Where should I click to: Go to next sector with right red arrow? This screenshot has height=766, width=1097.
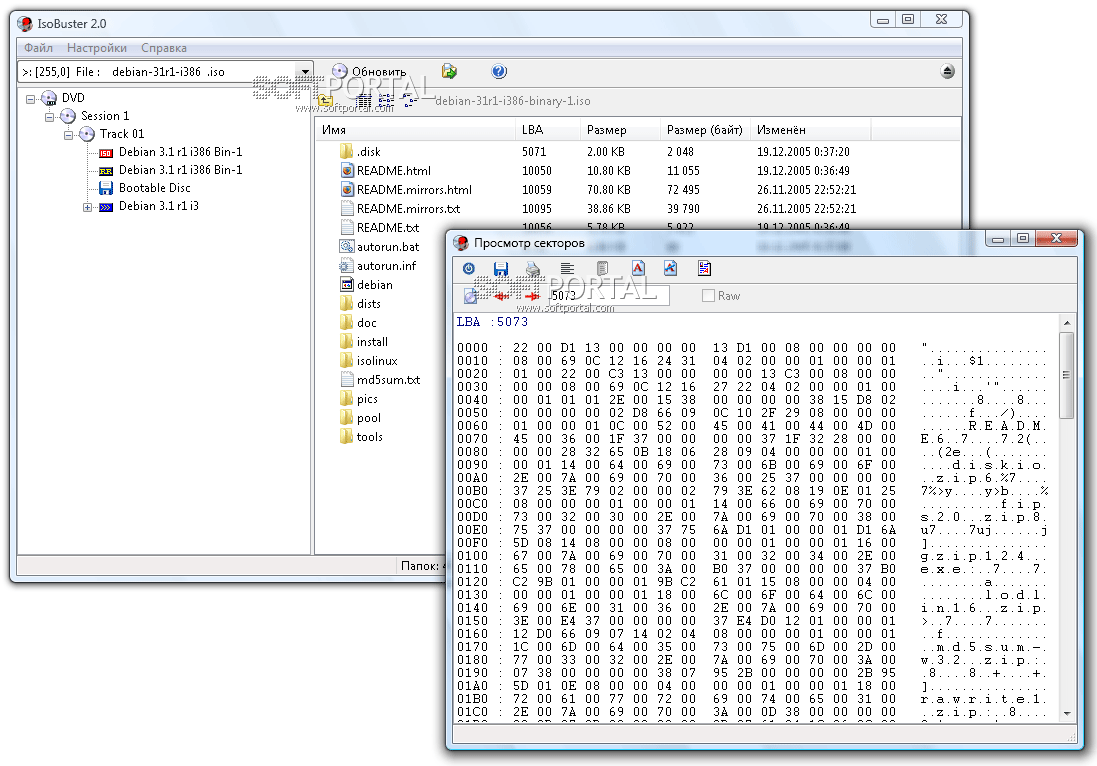click(x=532, y=296)
